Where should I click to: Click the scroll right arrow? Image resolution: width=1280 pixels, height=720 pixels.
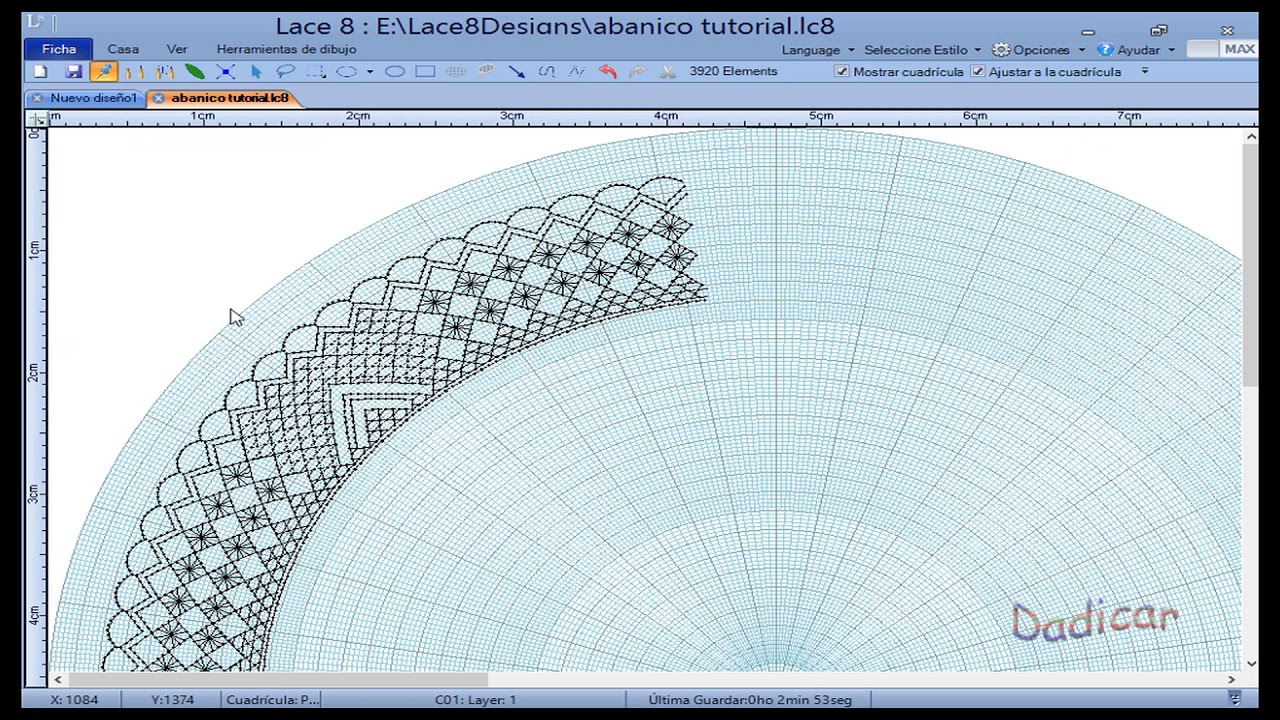[x=1232, y=680]
